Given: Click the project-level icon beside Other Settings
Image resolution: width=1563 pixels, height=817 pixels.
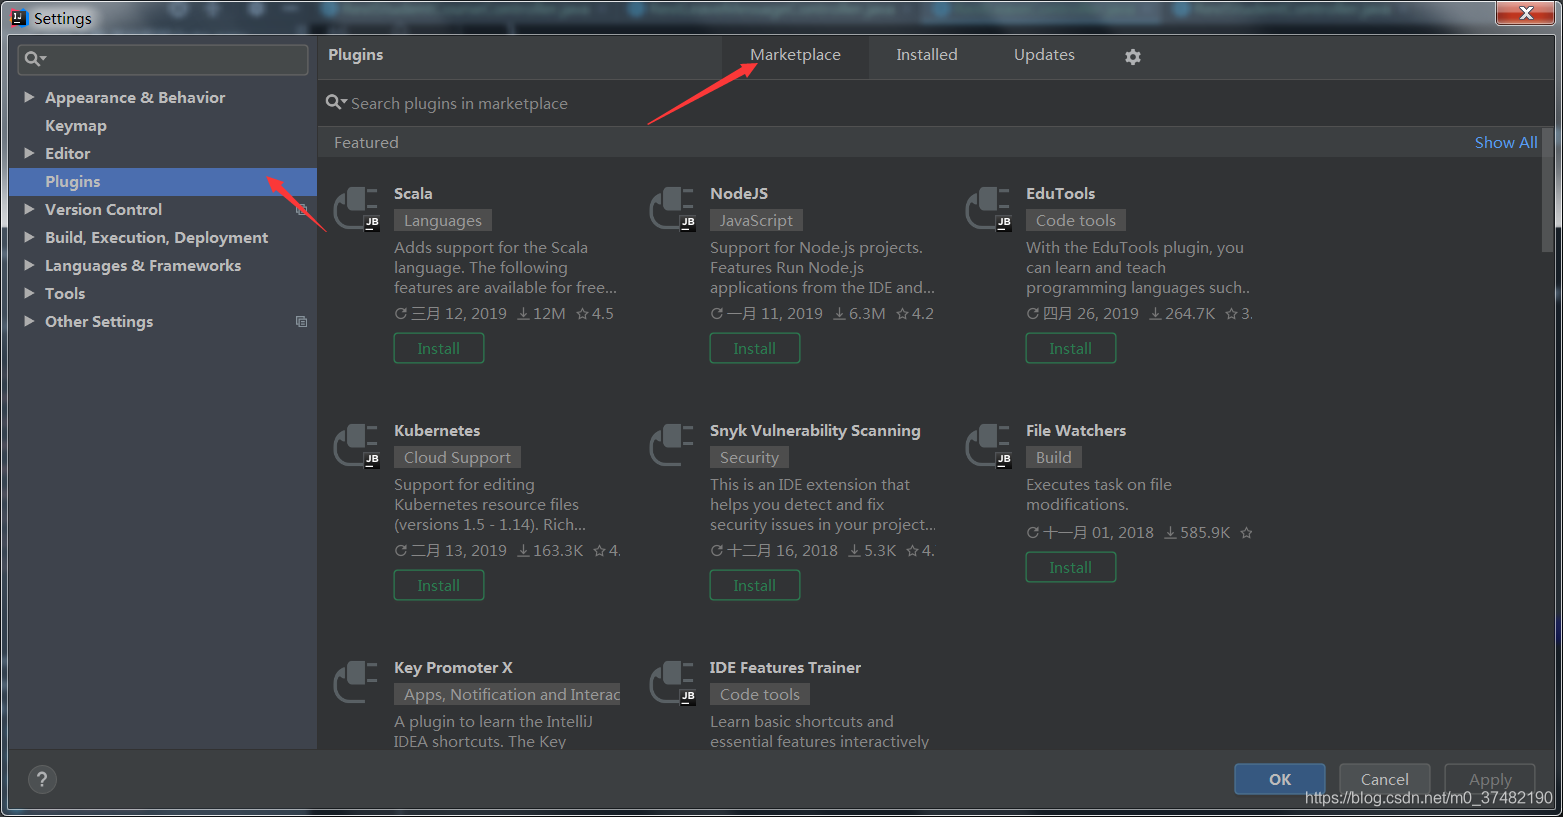Looking at the screenshot, I should click(x=301, y=321).
